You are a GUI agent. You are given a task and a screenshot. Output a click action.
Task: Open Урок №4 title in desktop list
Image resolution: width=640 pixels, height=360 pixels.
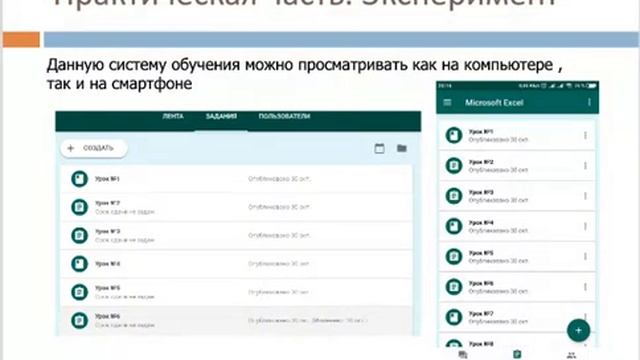coord(107,264)
